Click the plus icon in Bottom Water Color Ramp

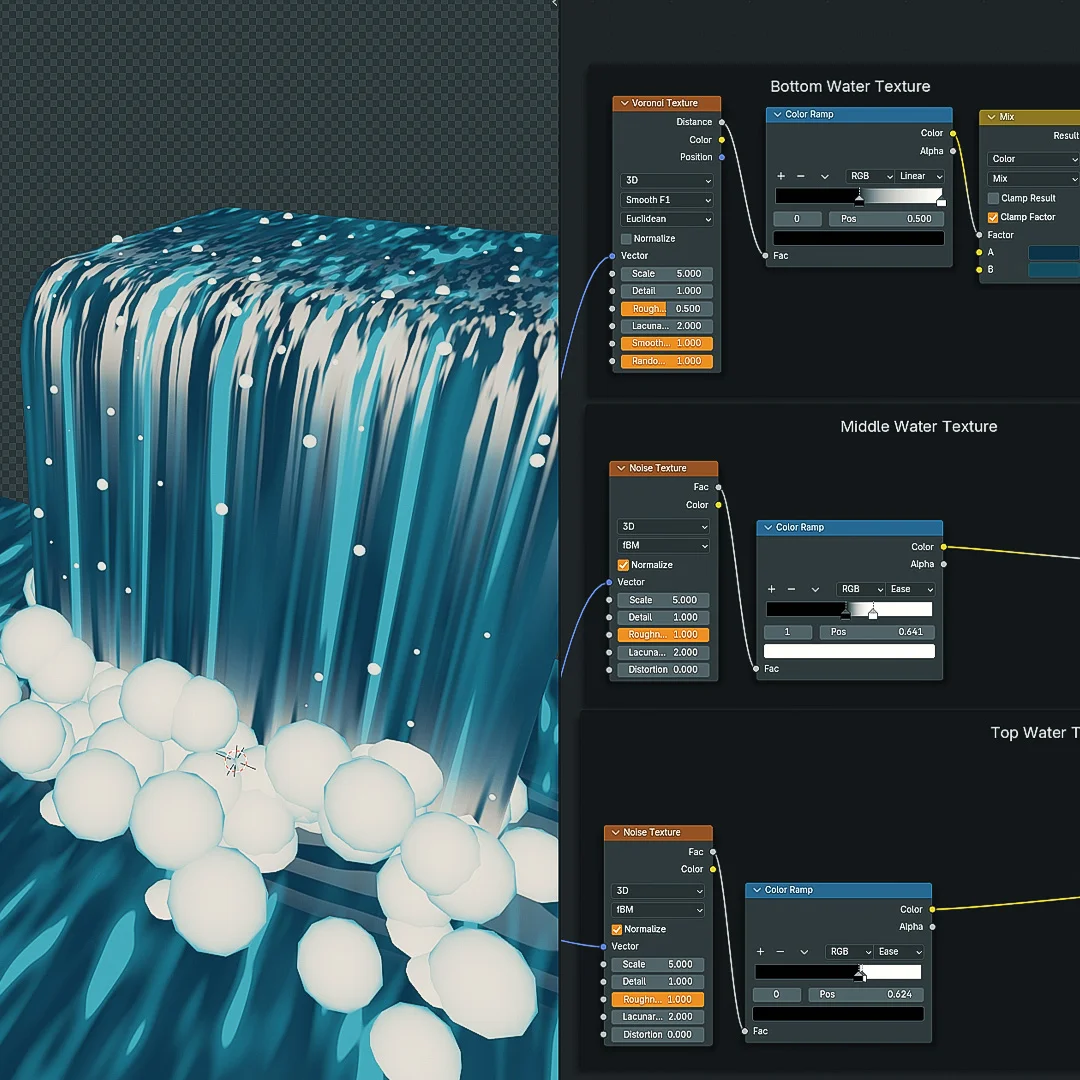781,176
